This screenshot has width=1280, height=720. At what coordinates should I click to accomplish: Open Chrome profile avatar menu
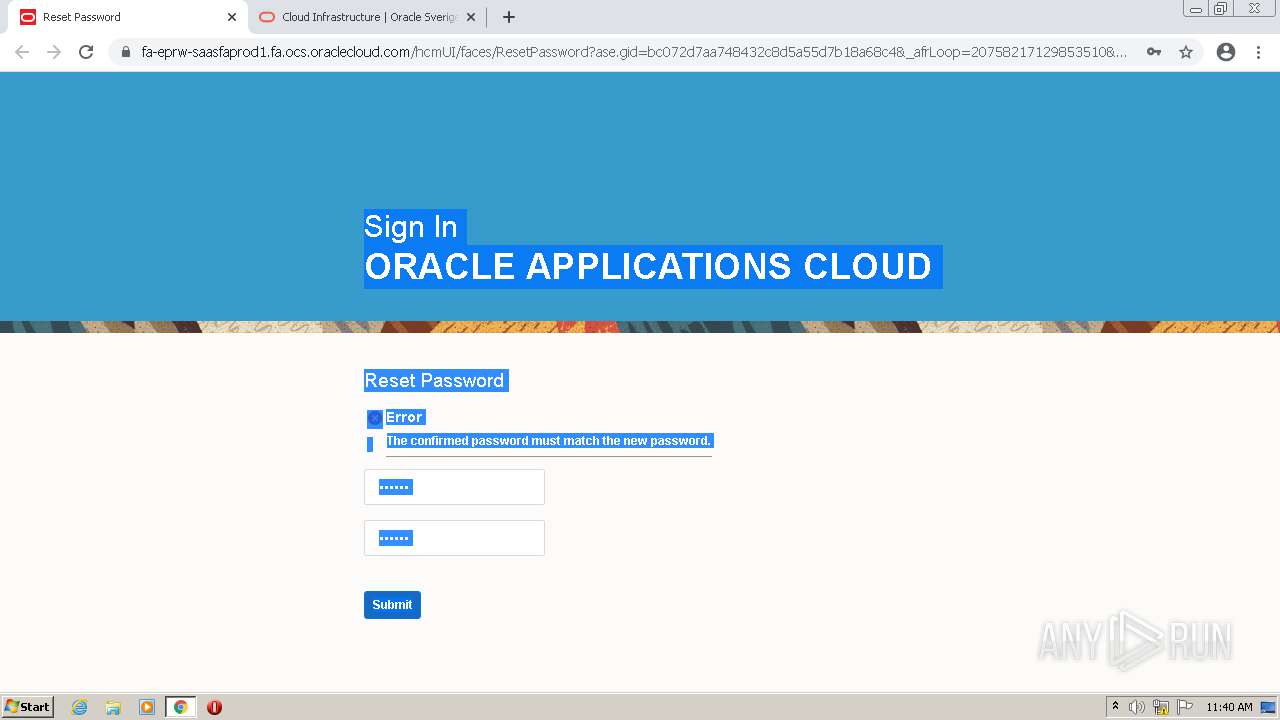[1226, 52]
